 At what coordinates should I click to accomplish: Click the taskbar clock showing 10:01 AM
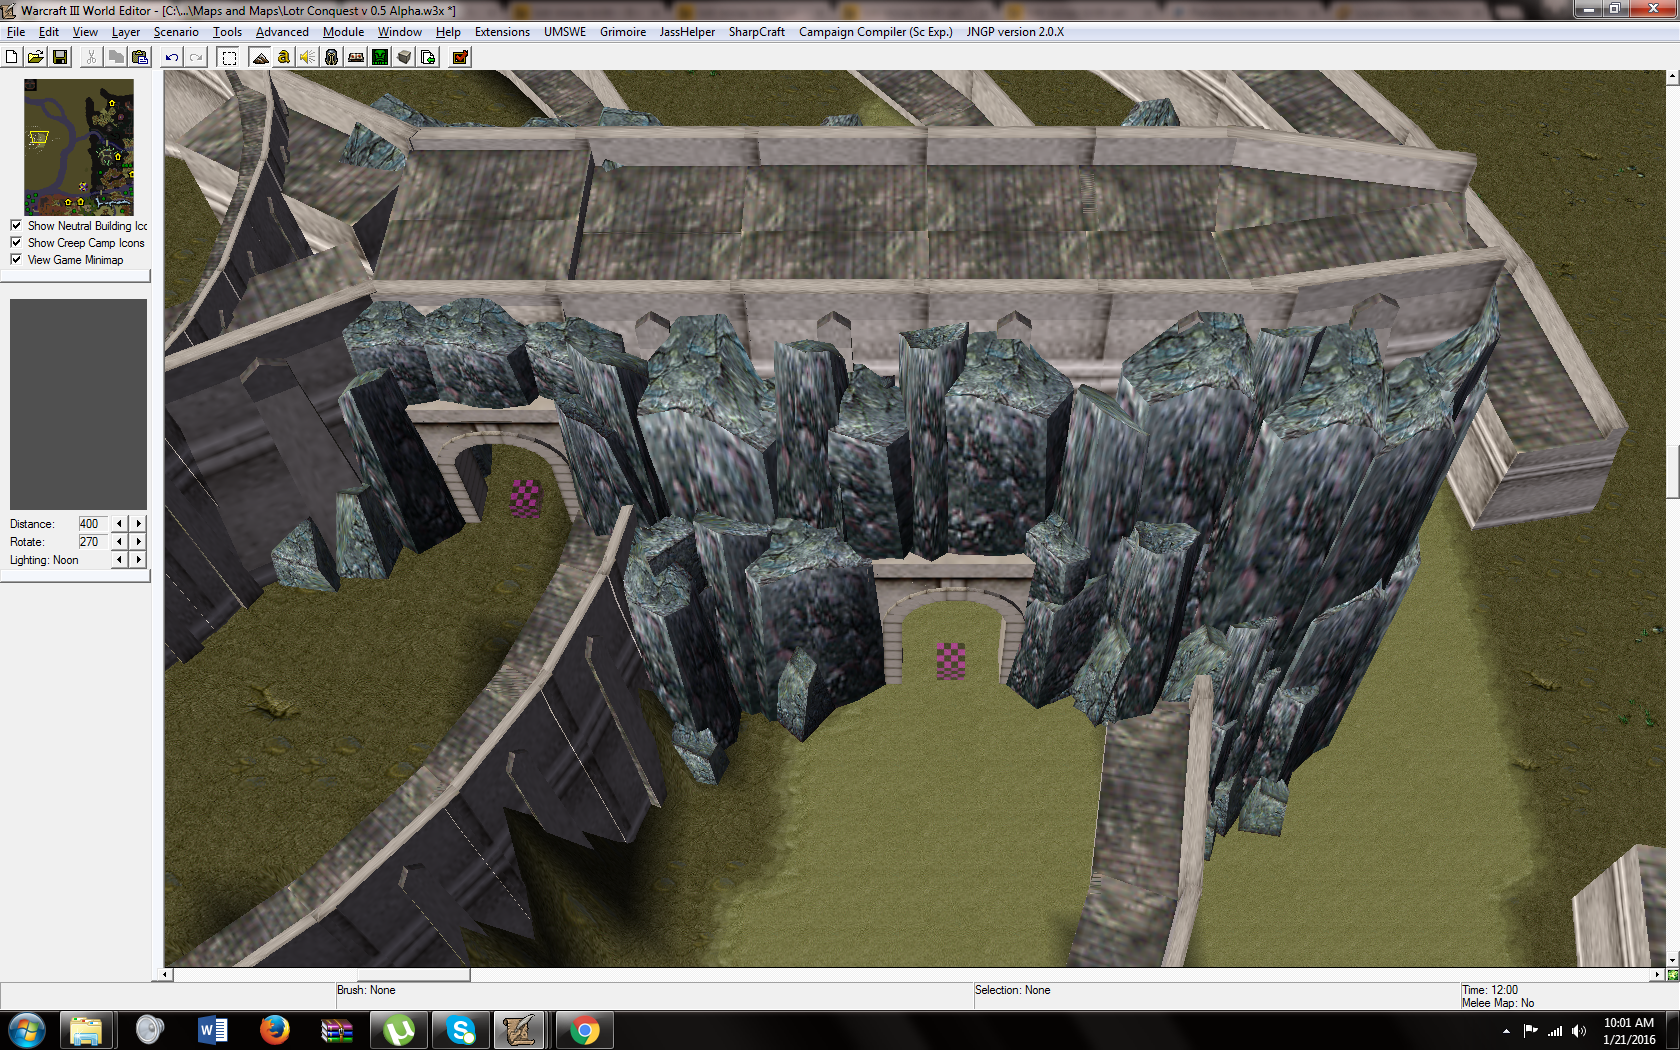pyautogui.click(x=1629, y=1031)
